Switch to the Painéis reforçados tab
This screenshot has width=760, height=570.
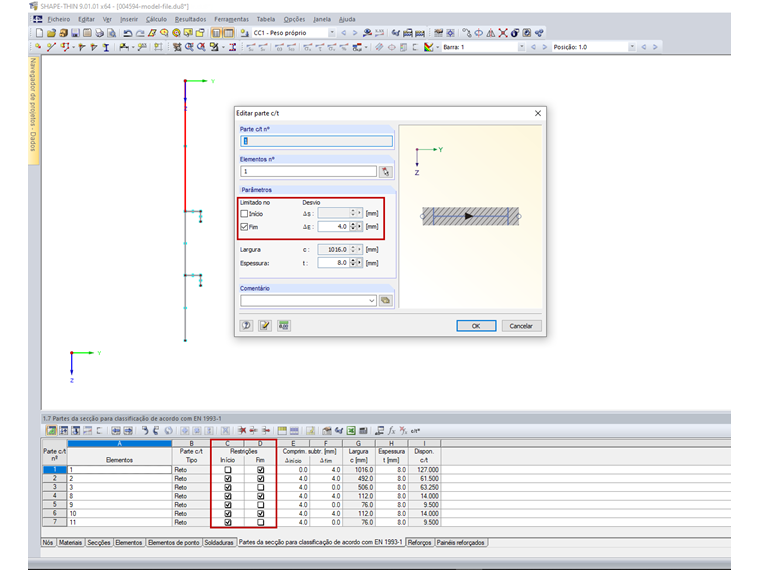tap(460, 542)
